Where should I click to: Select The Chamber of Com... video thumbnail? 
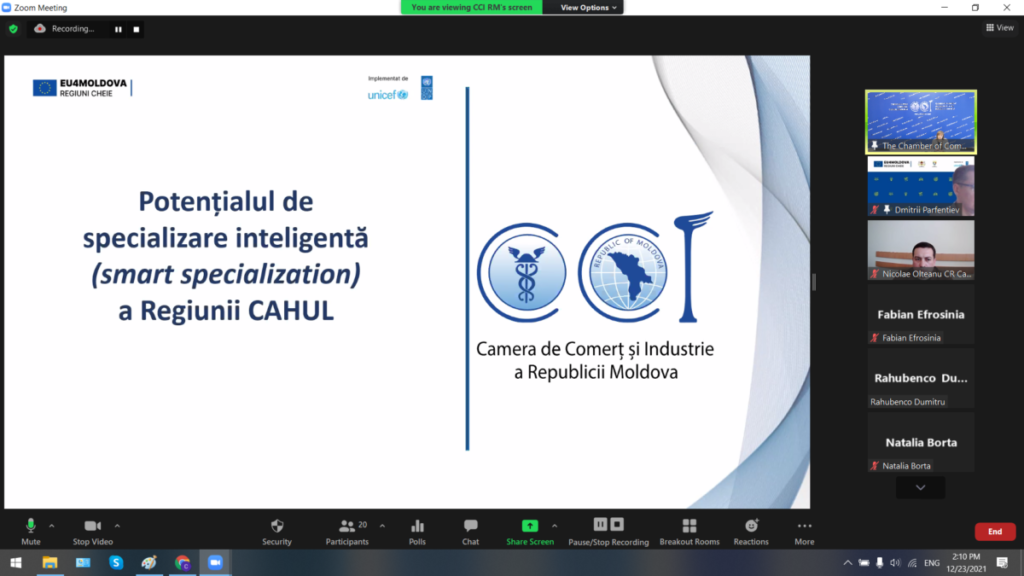[921, 122]
